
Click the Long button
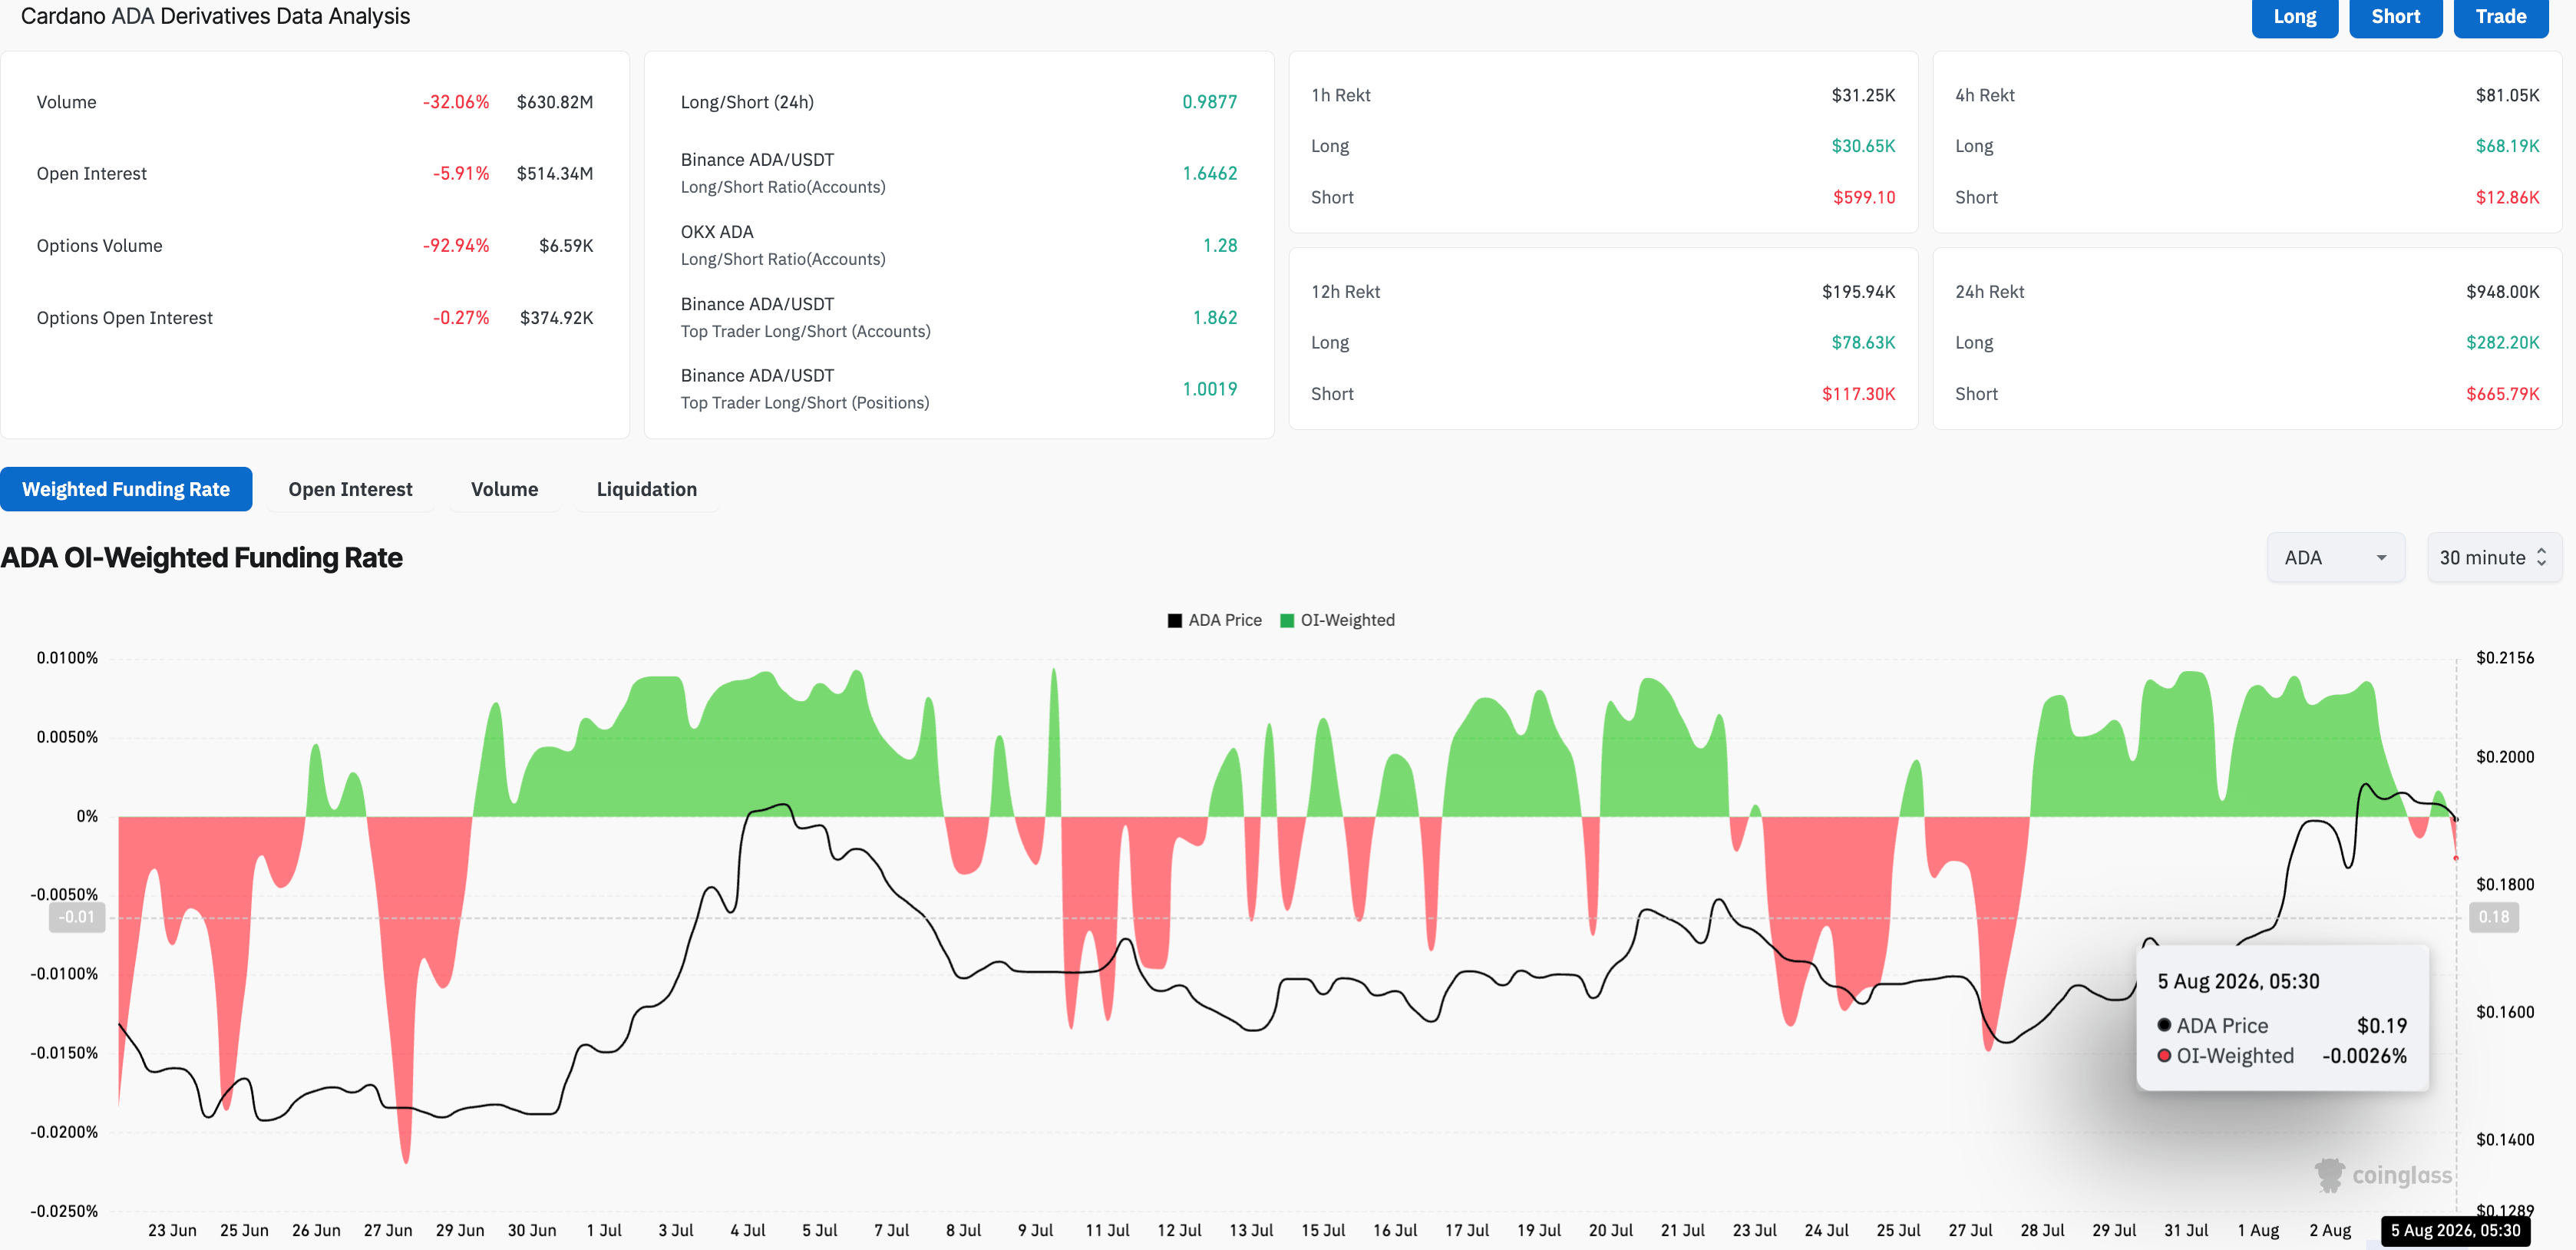[x=2294, y=17]
